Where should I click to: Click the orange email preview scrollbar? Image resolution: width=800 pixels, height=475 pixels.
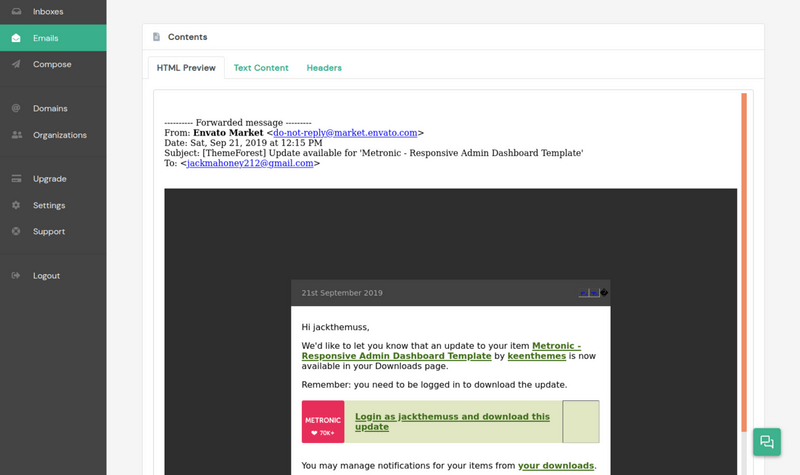click(744, 262)
